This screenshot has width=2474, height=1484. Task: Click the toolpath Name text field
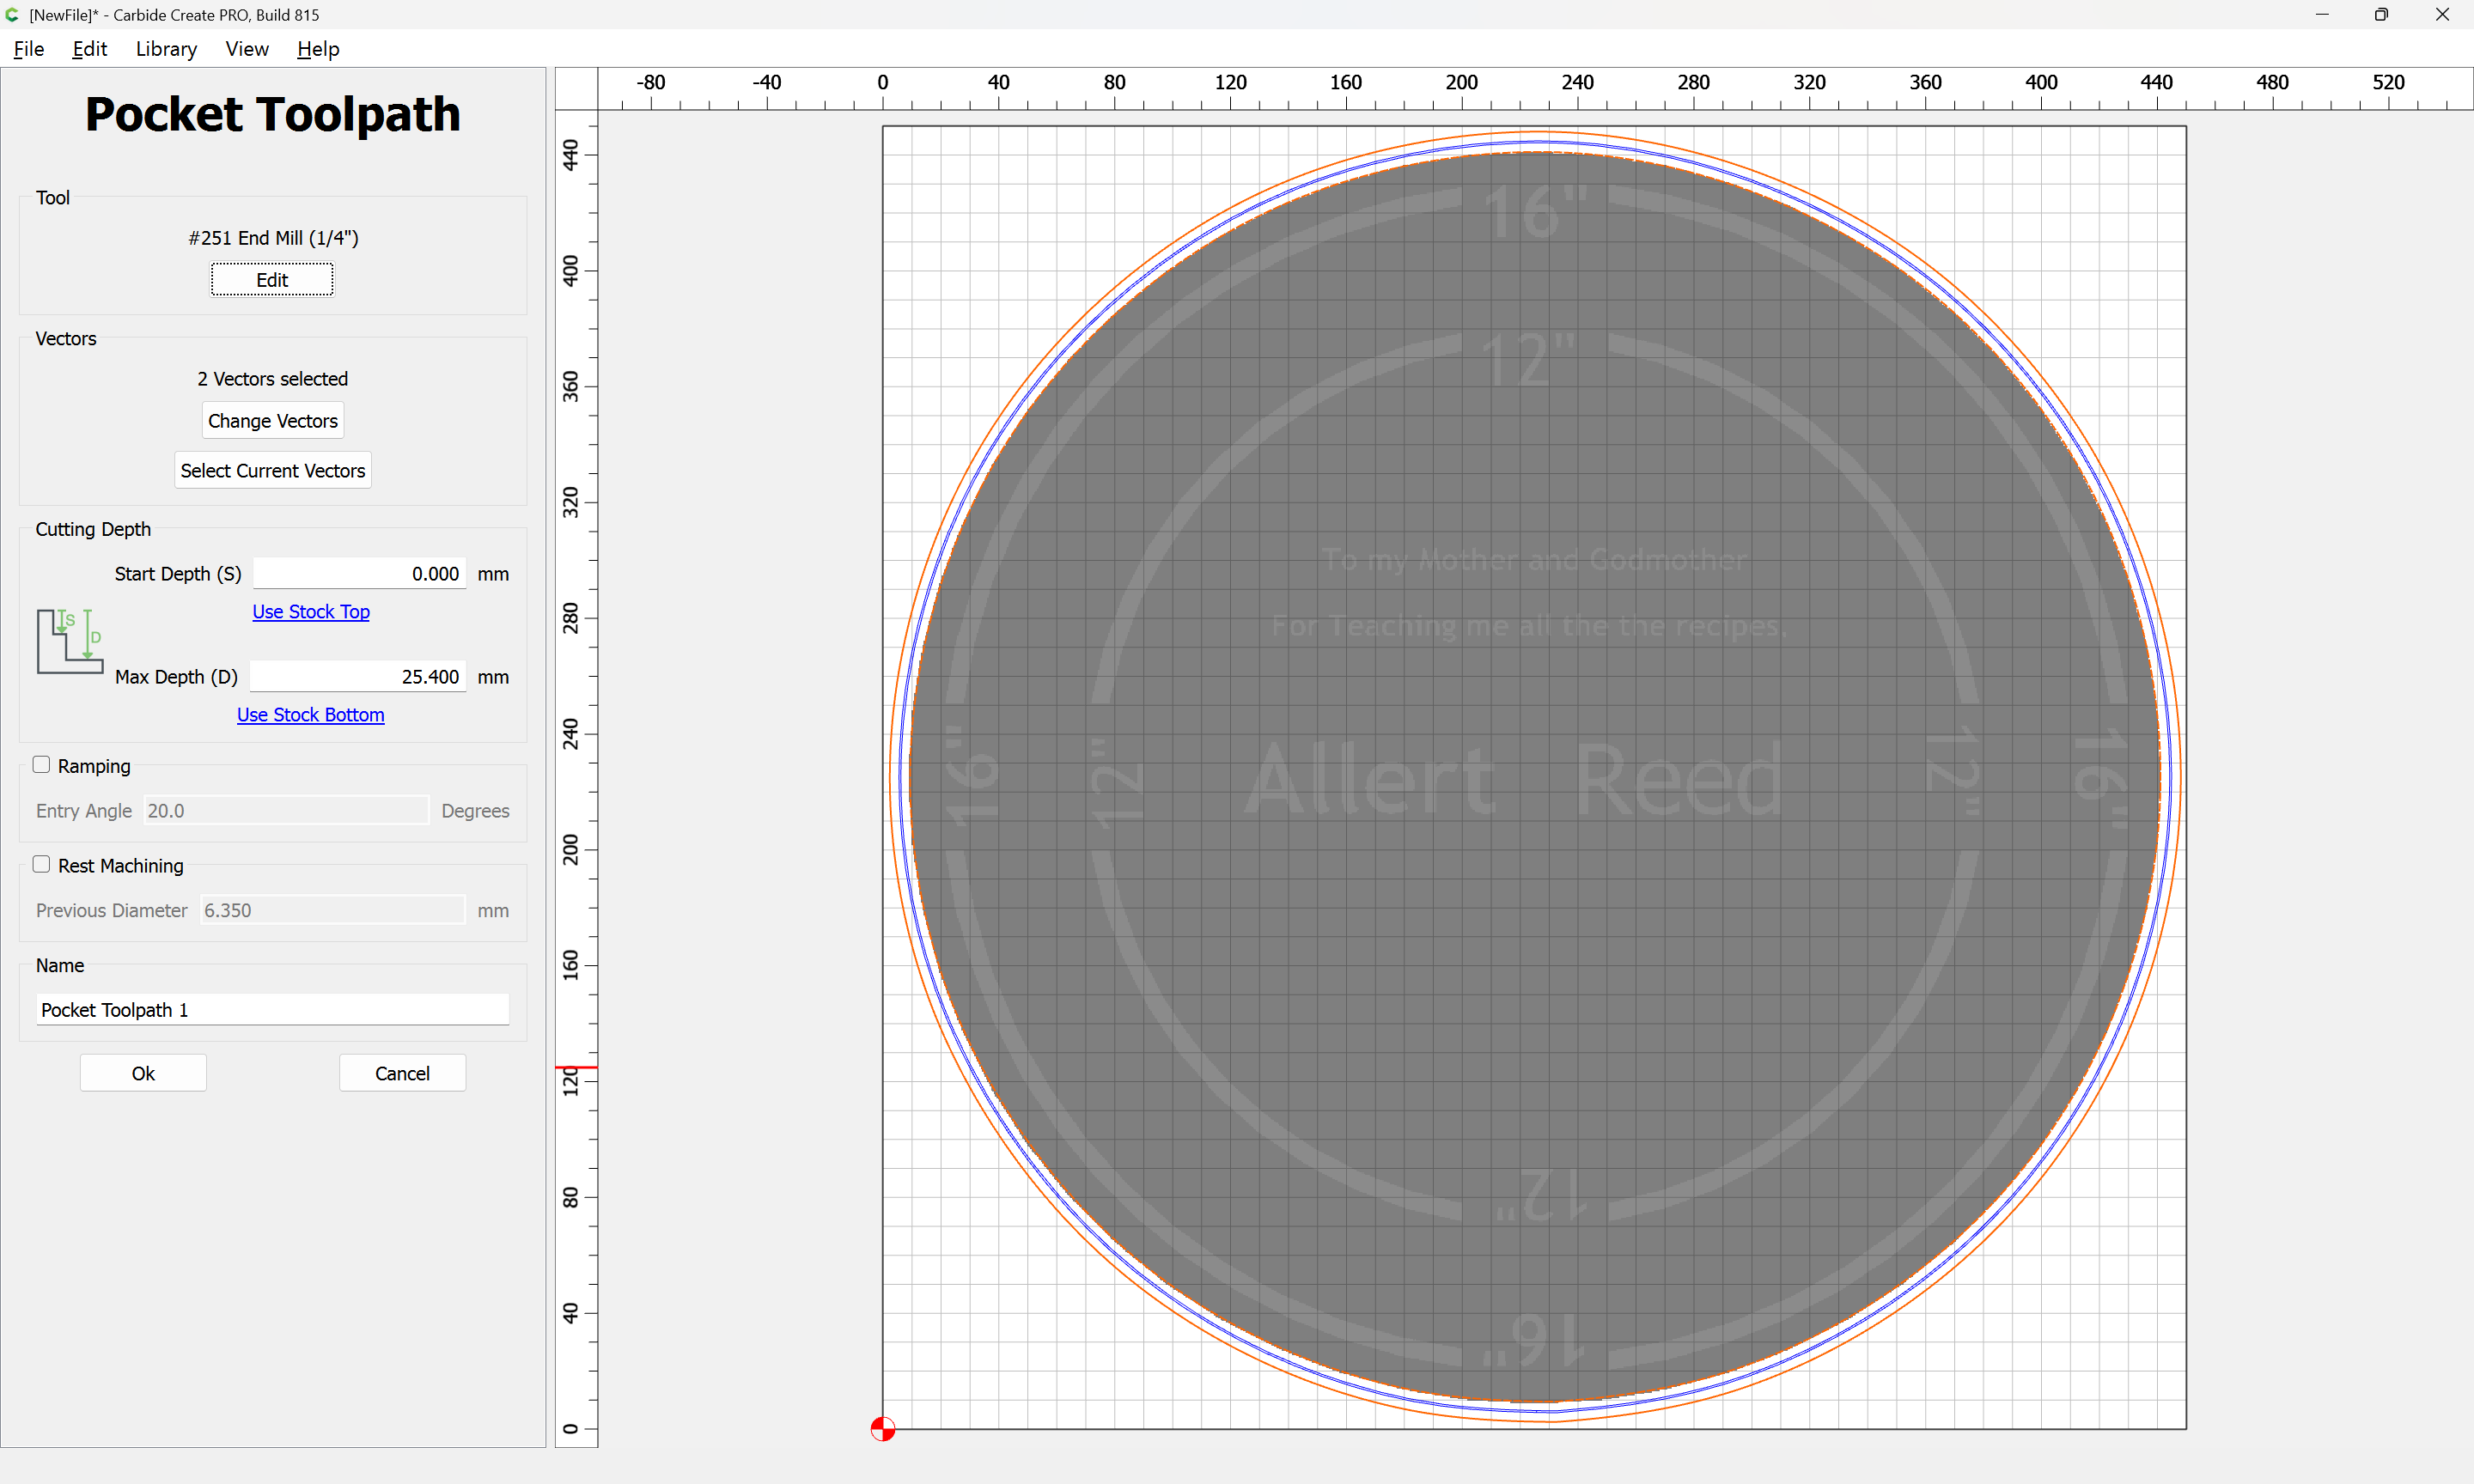point(273,1009)
